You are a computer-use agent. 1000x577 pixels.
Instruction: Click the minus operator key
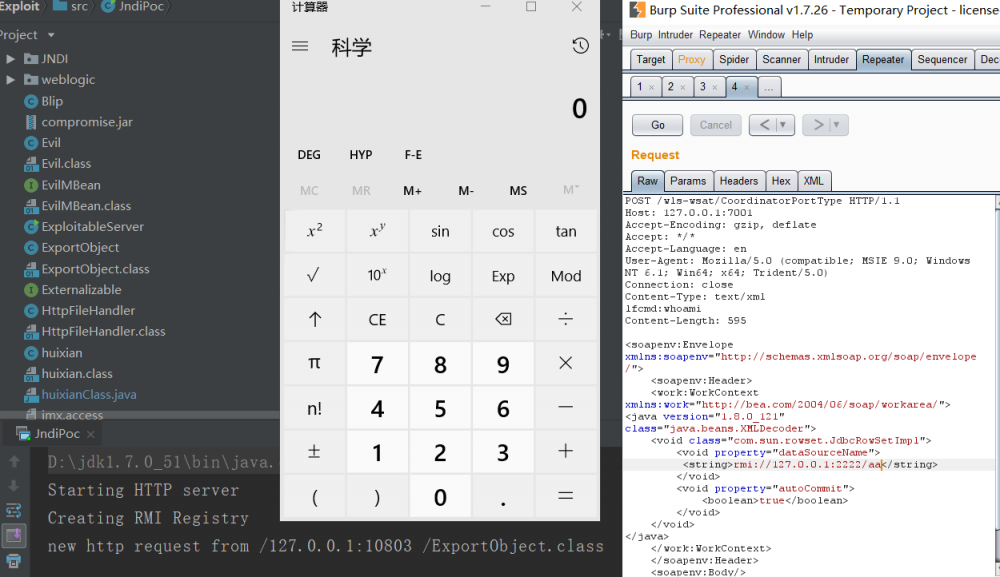(x=566, y=407)
